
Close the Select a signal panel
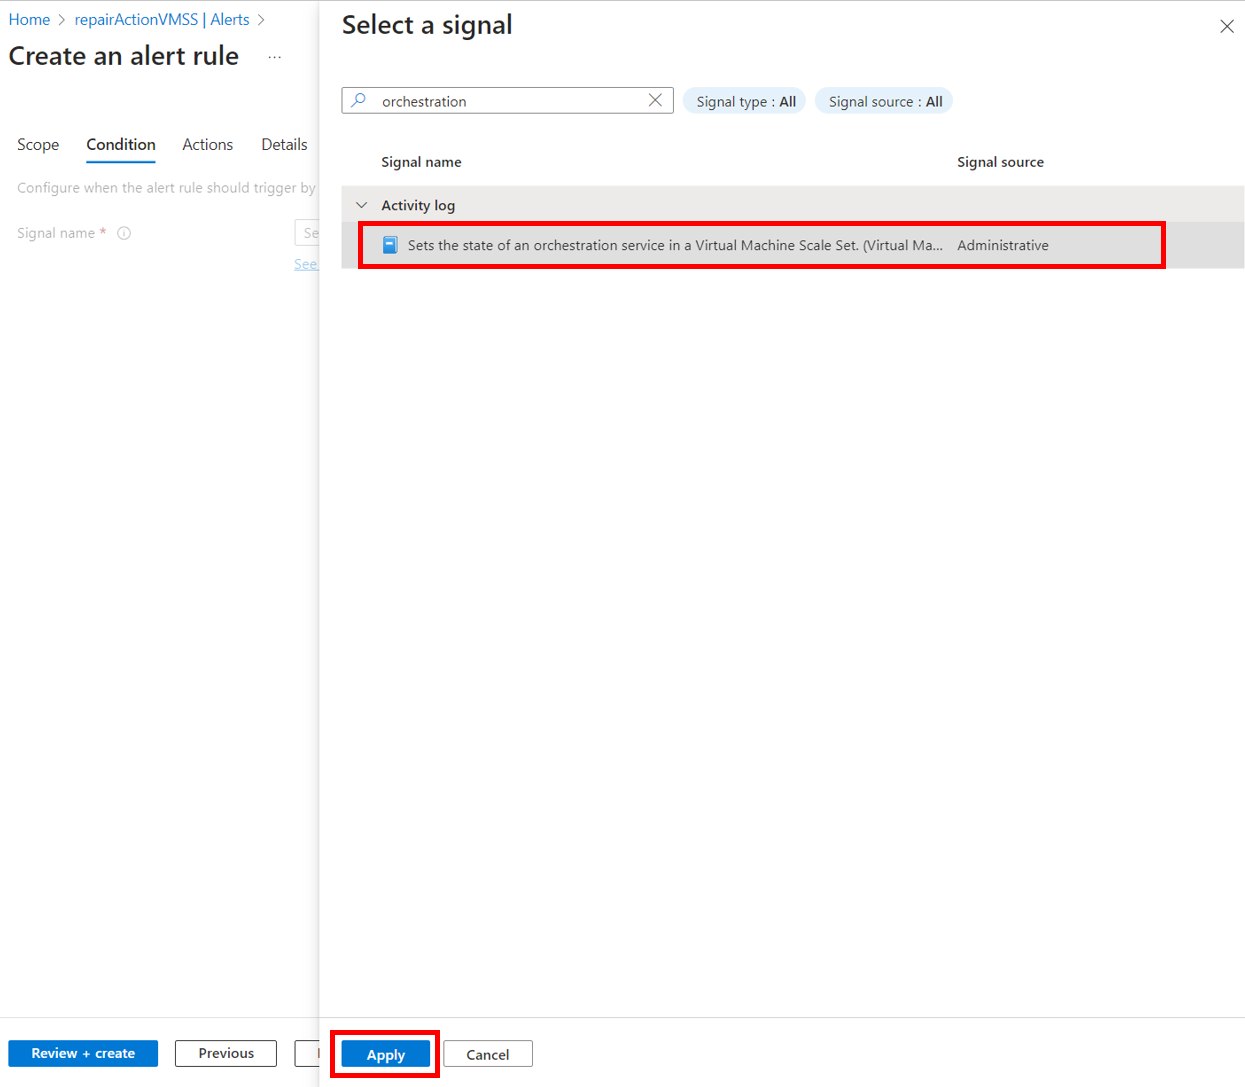[x=1227, y=26]
